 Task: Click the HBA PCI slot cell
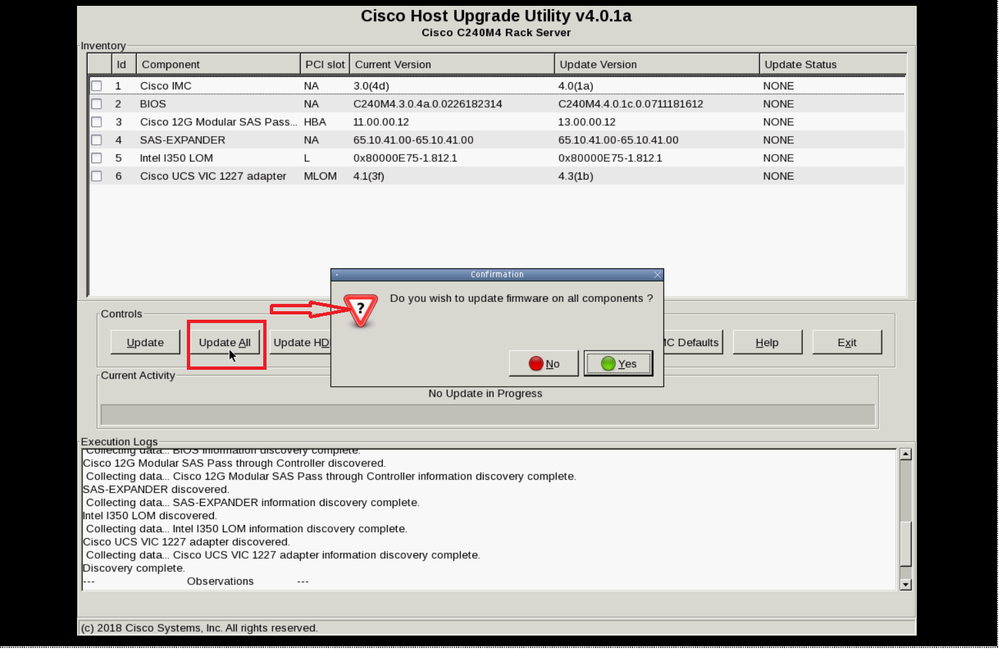tap(315, 122)
